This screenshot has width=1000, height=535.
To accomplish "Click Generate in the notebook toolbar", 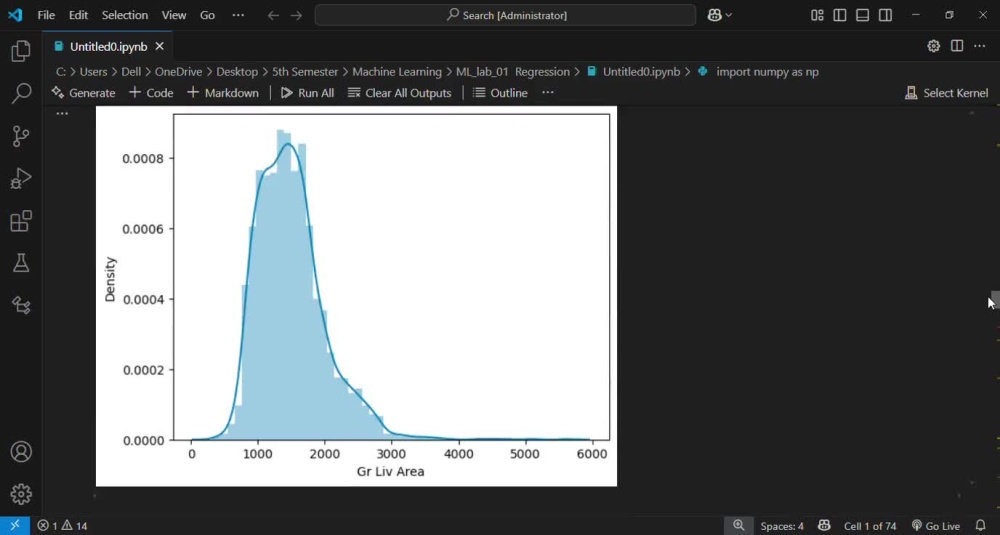I will pyautogui.click(x=84, y=93).
